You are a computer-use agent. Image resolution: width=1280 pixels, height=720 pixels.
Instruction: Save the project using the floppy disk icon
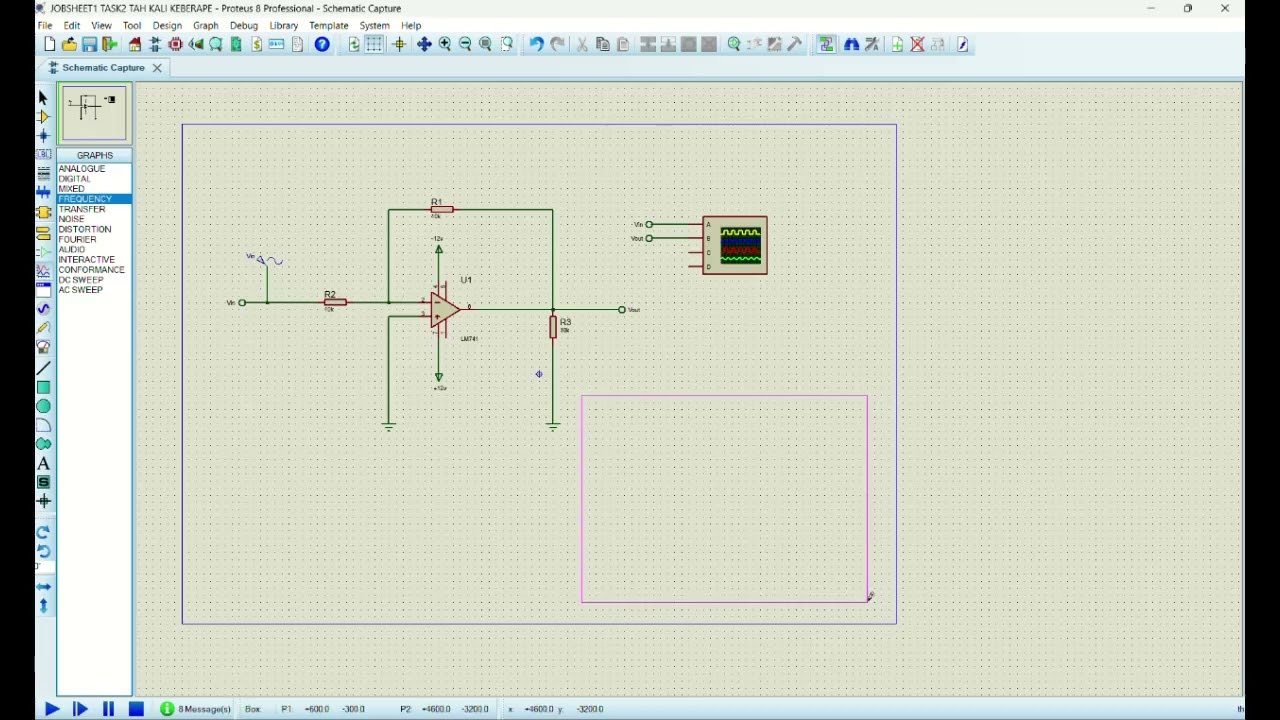(x=89, y=44)
